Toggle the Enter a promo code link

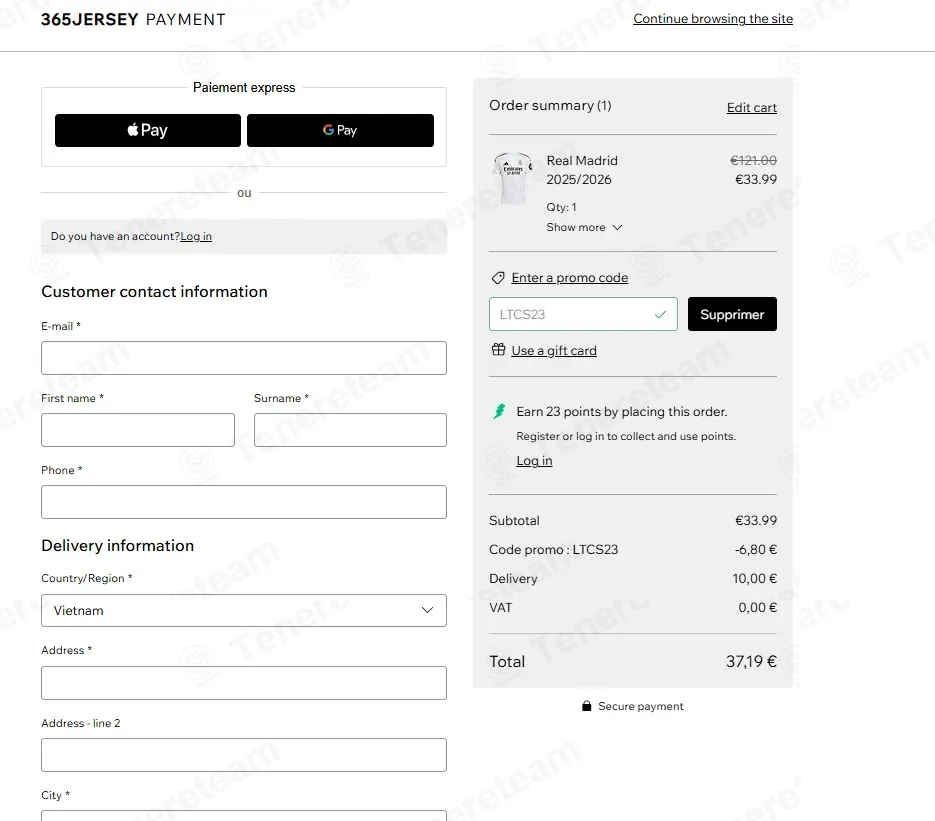point(569,278)
